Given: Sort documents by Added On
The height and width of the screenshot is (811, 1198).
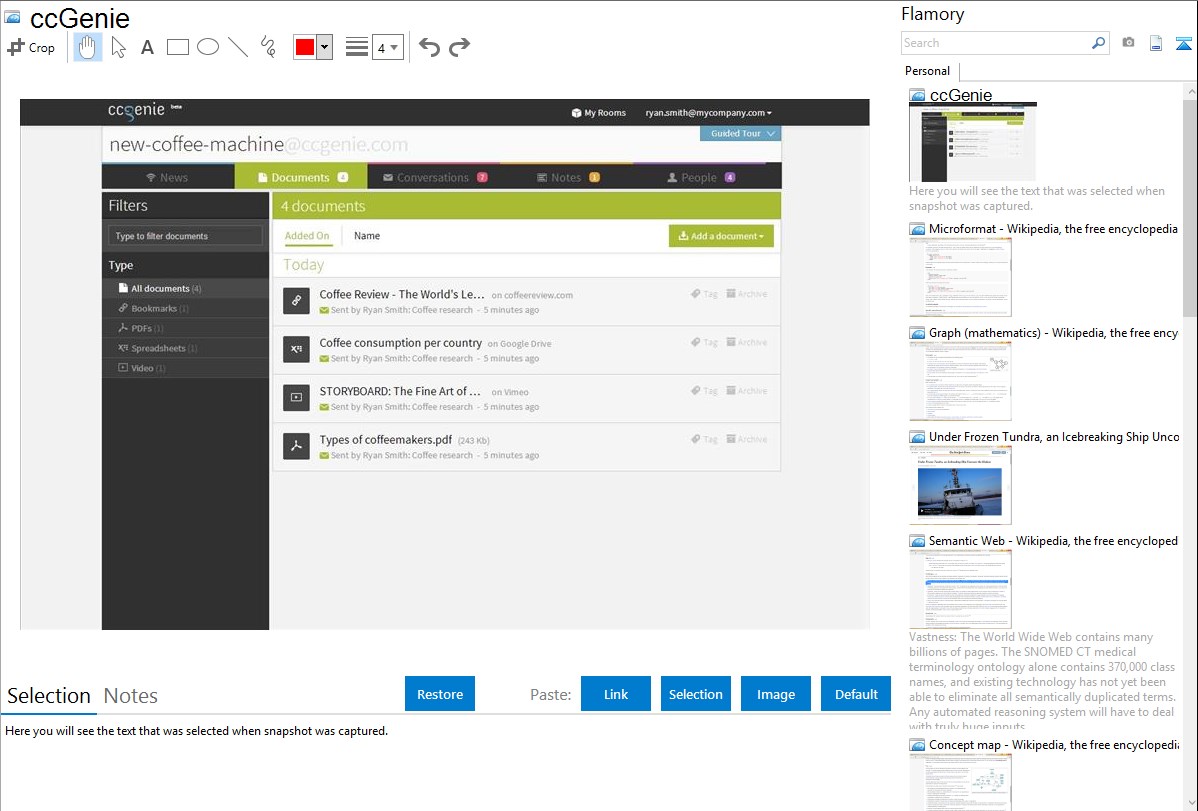Looking at the screenshot, I should point(307,235).
